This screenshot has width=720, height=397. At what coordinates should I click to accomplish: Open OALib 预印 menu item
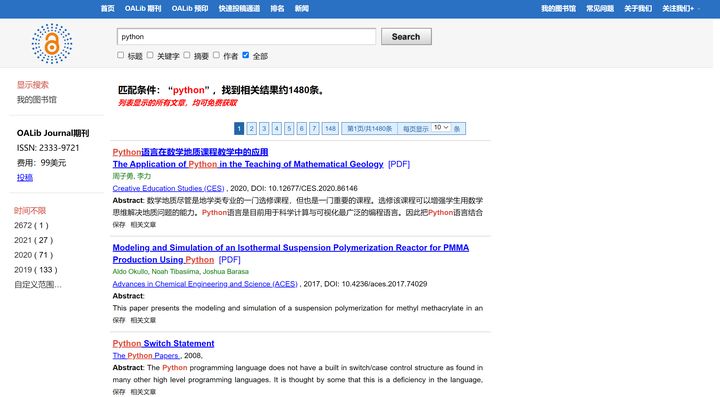[190, 8]
